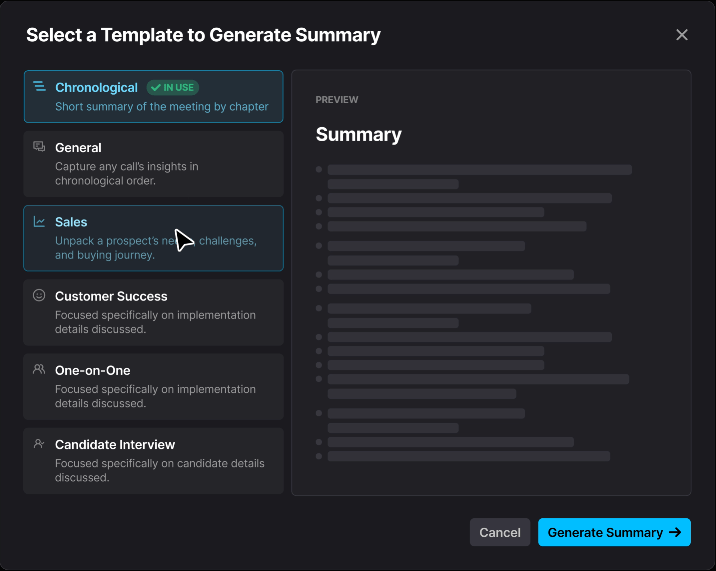Click the Customer Success smiley icon
Viewport: 716px width, 571px height.
pos(39,295)
